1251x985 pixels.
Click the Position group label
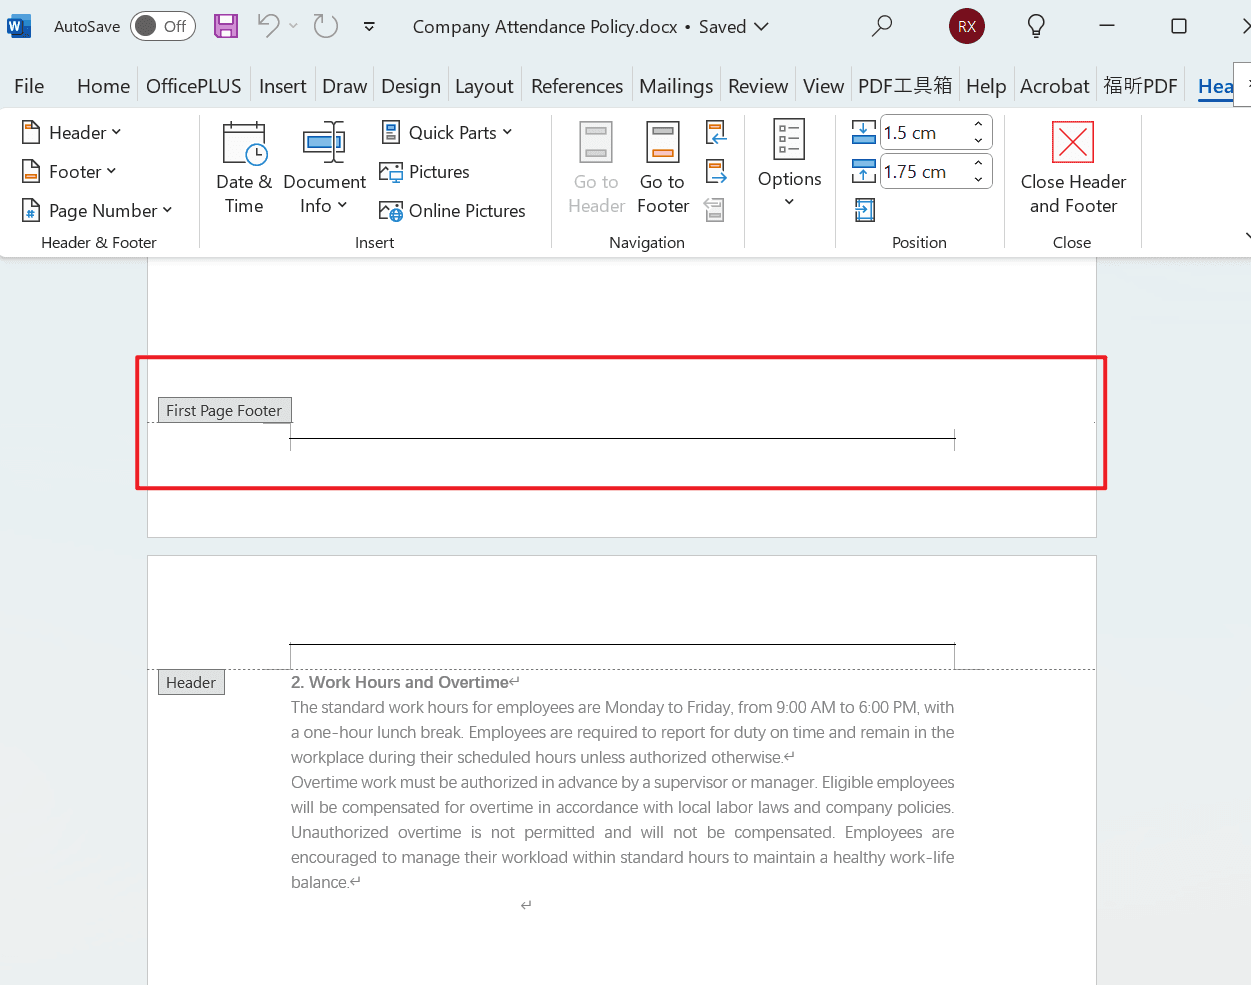click(919, 242)
